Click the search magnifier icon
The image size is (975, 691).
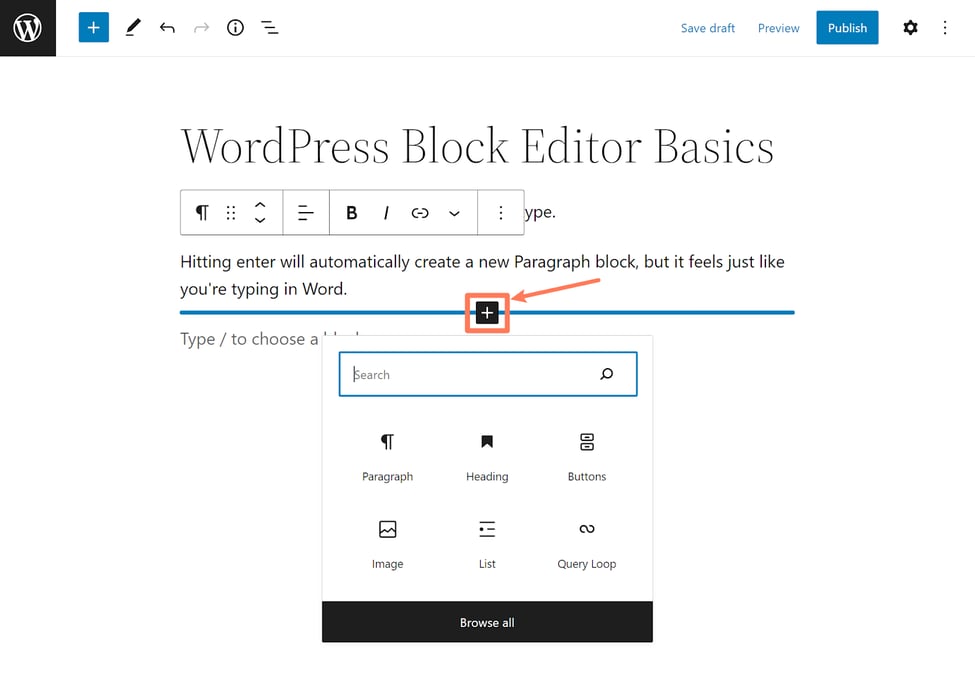606,374
